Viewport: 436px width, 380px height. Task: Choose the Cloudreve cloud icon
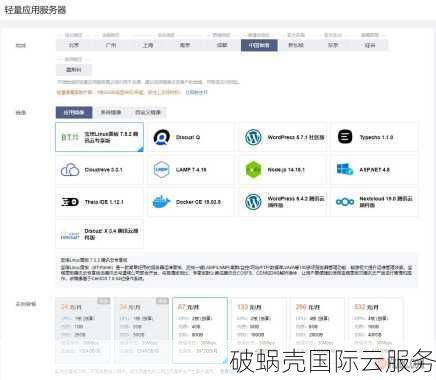pos(70,170)
